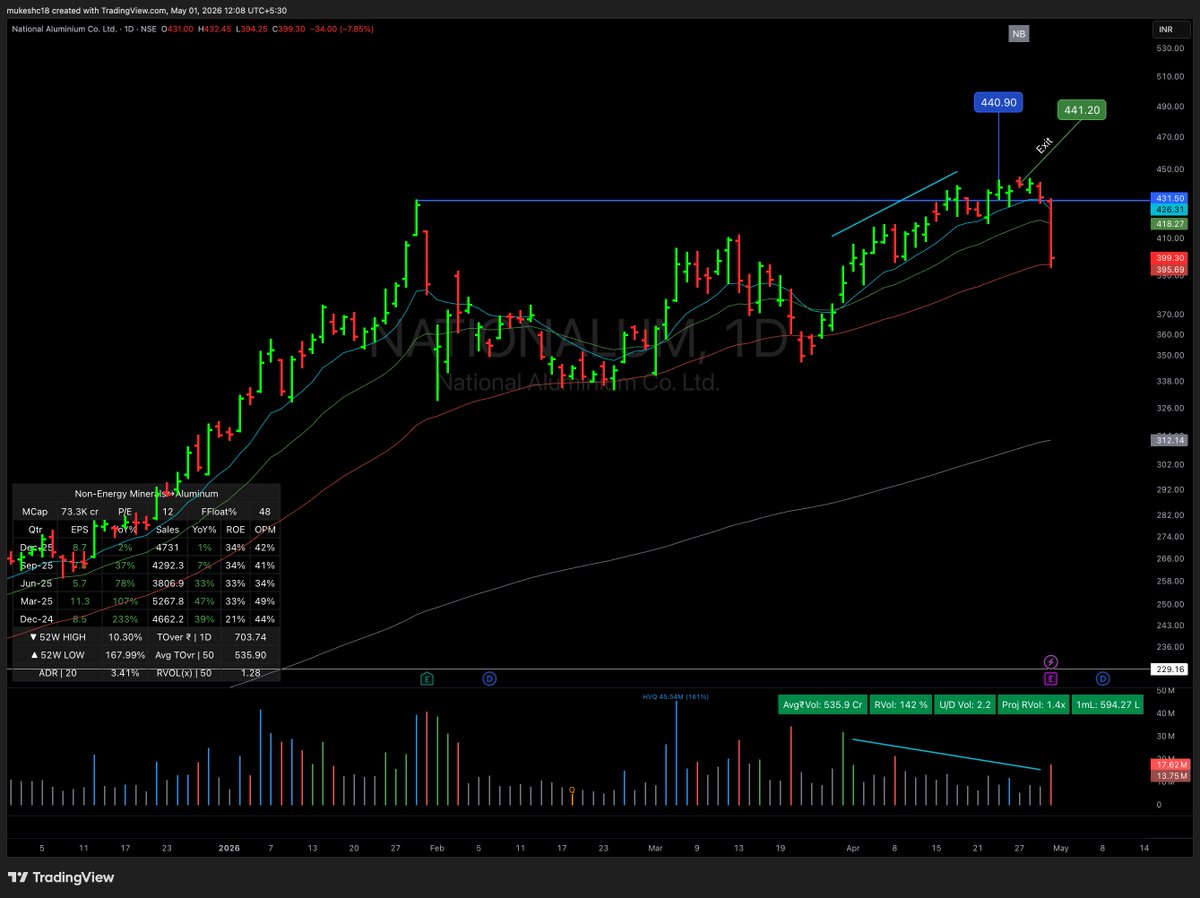
Task: Click the Dec-24 quarter row label
Action: coord(37,619)
